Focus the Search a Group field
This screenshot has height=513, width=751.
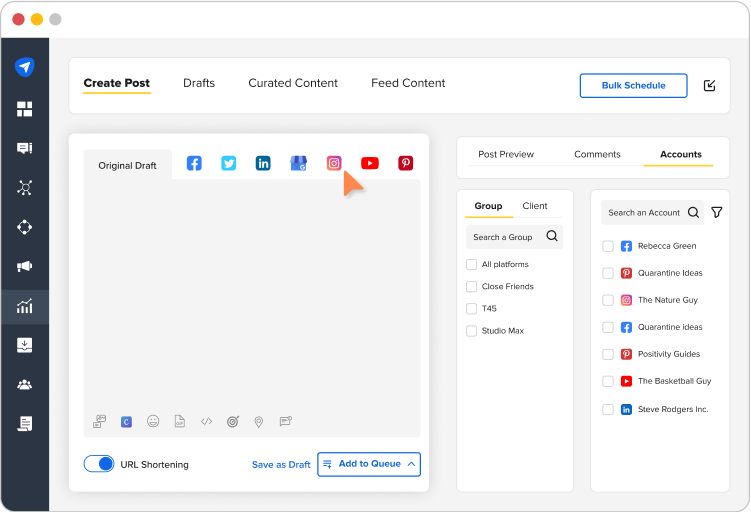[514, 237]
